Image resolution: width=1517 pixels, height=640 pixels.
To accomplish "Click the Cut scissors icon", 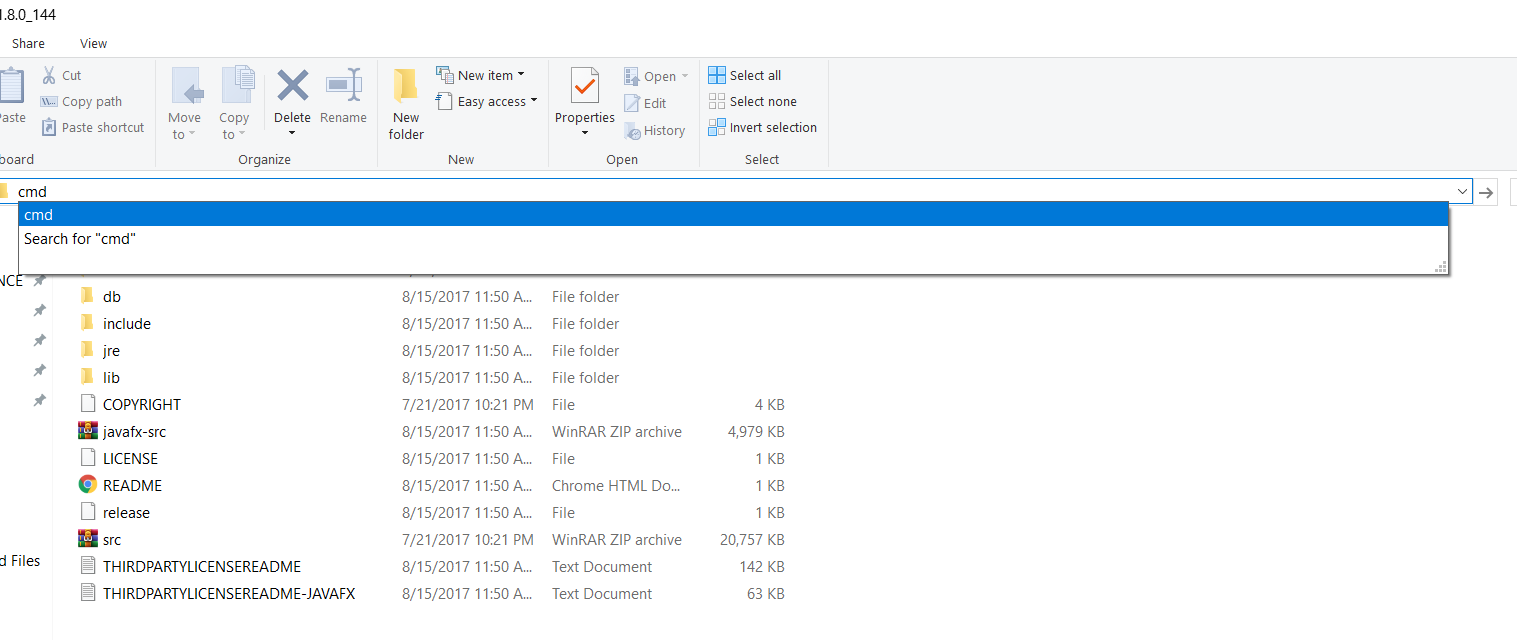I will (x=49, y=75).
